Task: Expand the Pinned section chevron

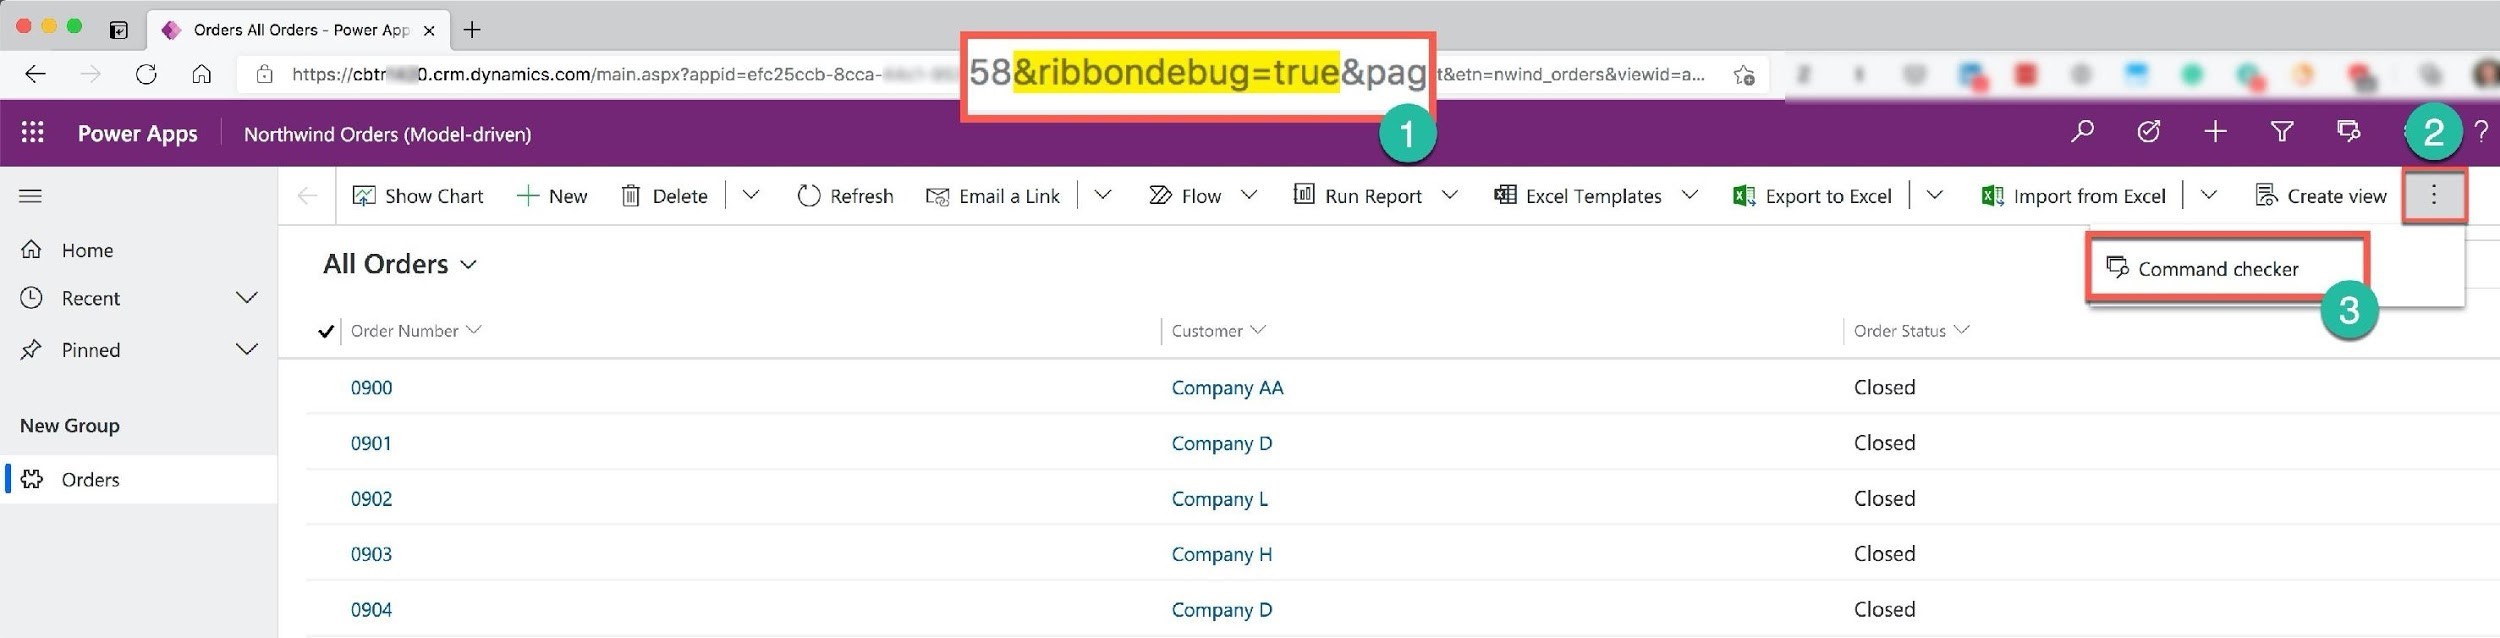Action: click(x=246, y=349)
